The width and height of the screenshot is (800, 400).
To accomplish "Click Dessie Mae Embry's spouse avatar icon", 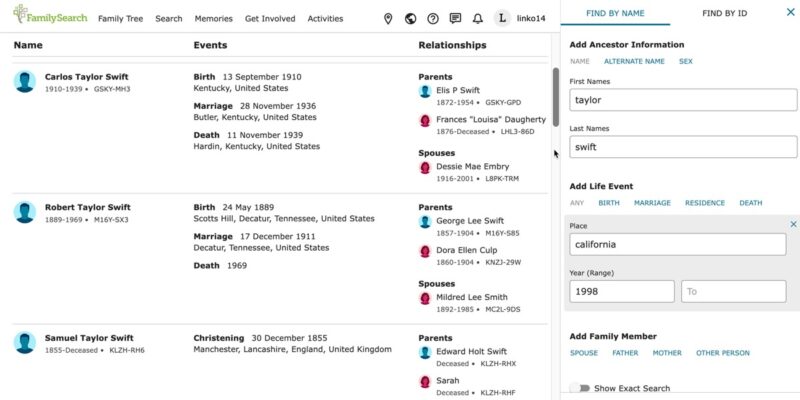I will click(x=425, y=167).
